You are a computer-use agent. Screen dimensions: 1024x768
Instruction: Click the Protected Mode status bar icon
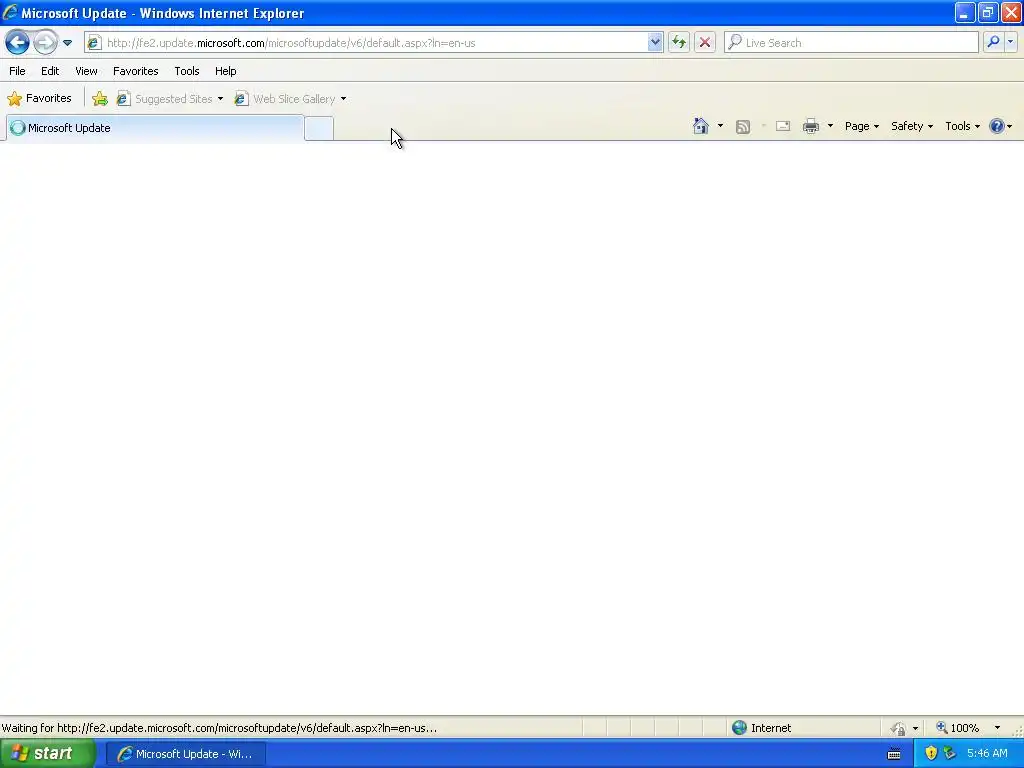[899, 728]
